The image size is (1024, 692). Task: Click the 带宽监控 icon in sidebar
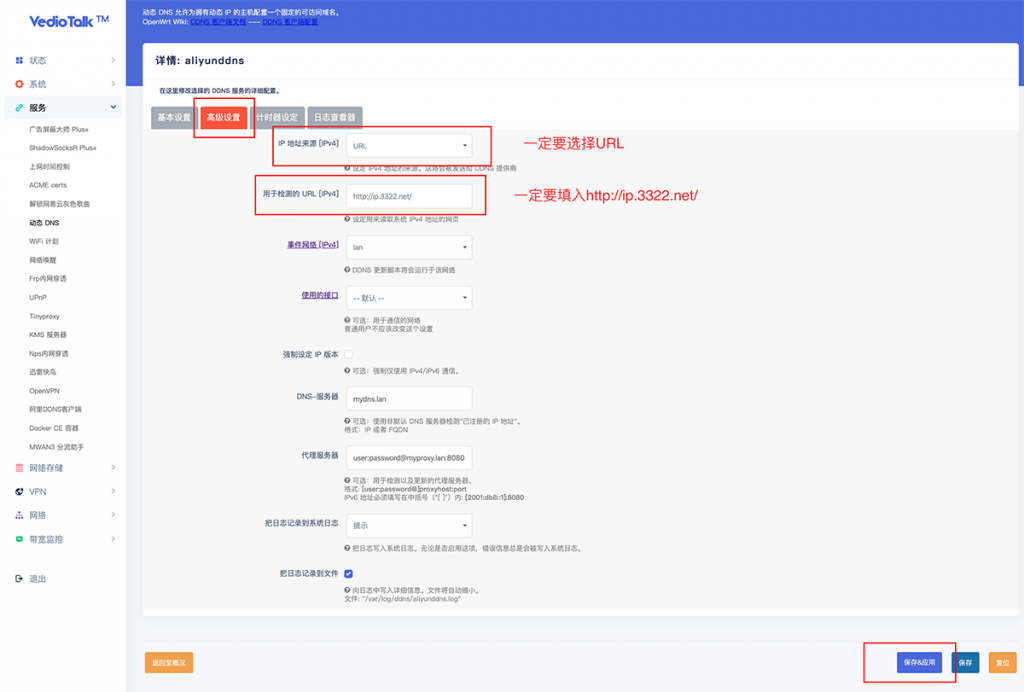pyautogui.click(x=19, y=540)
